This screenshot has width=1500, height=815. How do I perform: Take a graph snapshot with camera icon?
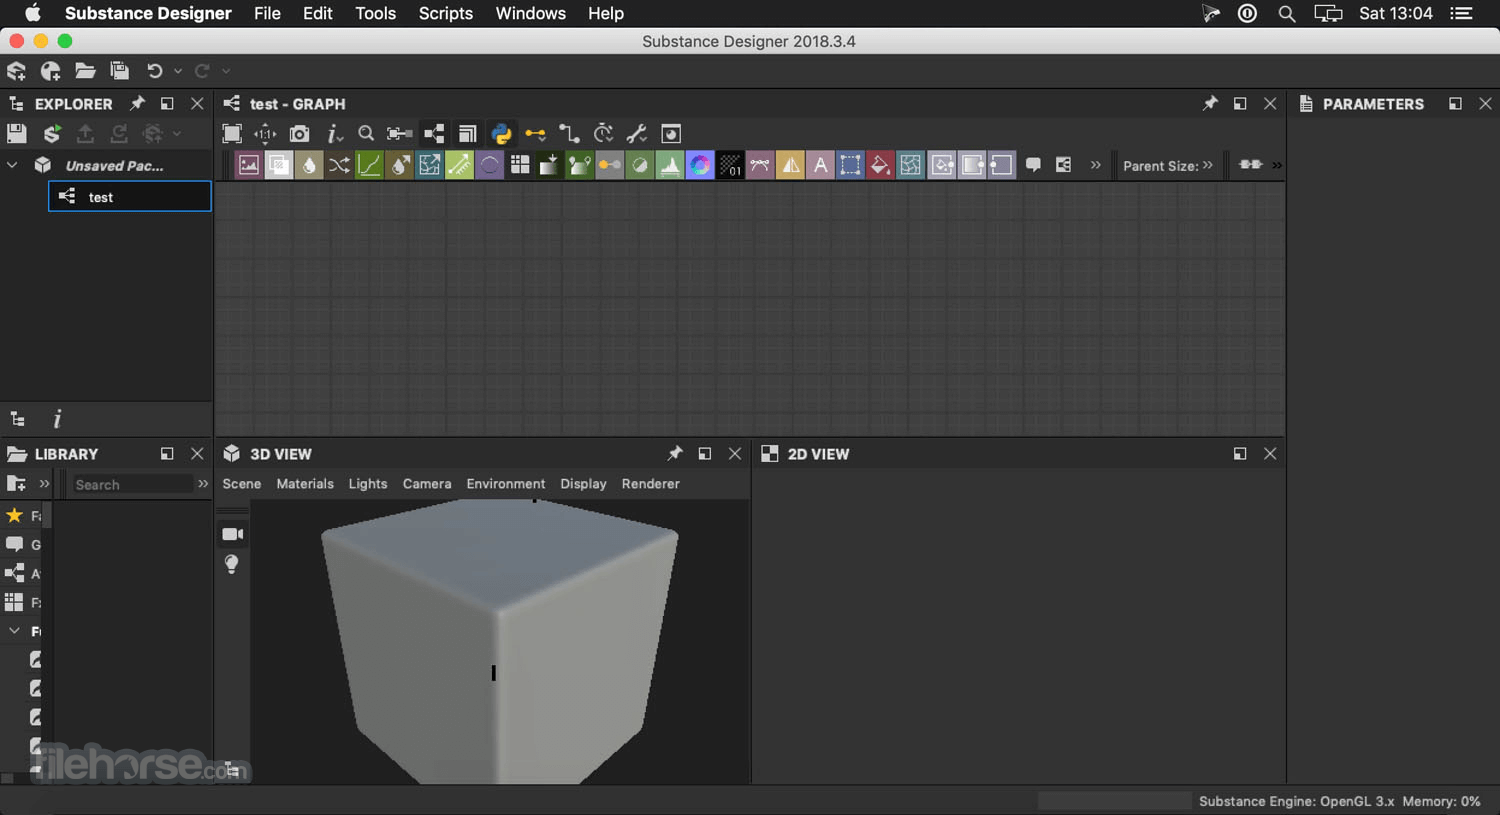point(299,134)
